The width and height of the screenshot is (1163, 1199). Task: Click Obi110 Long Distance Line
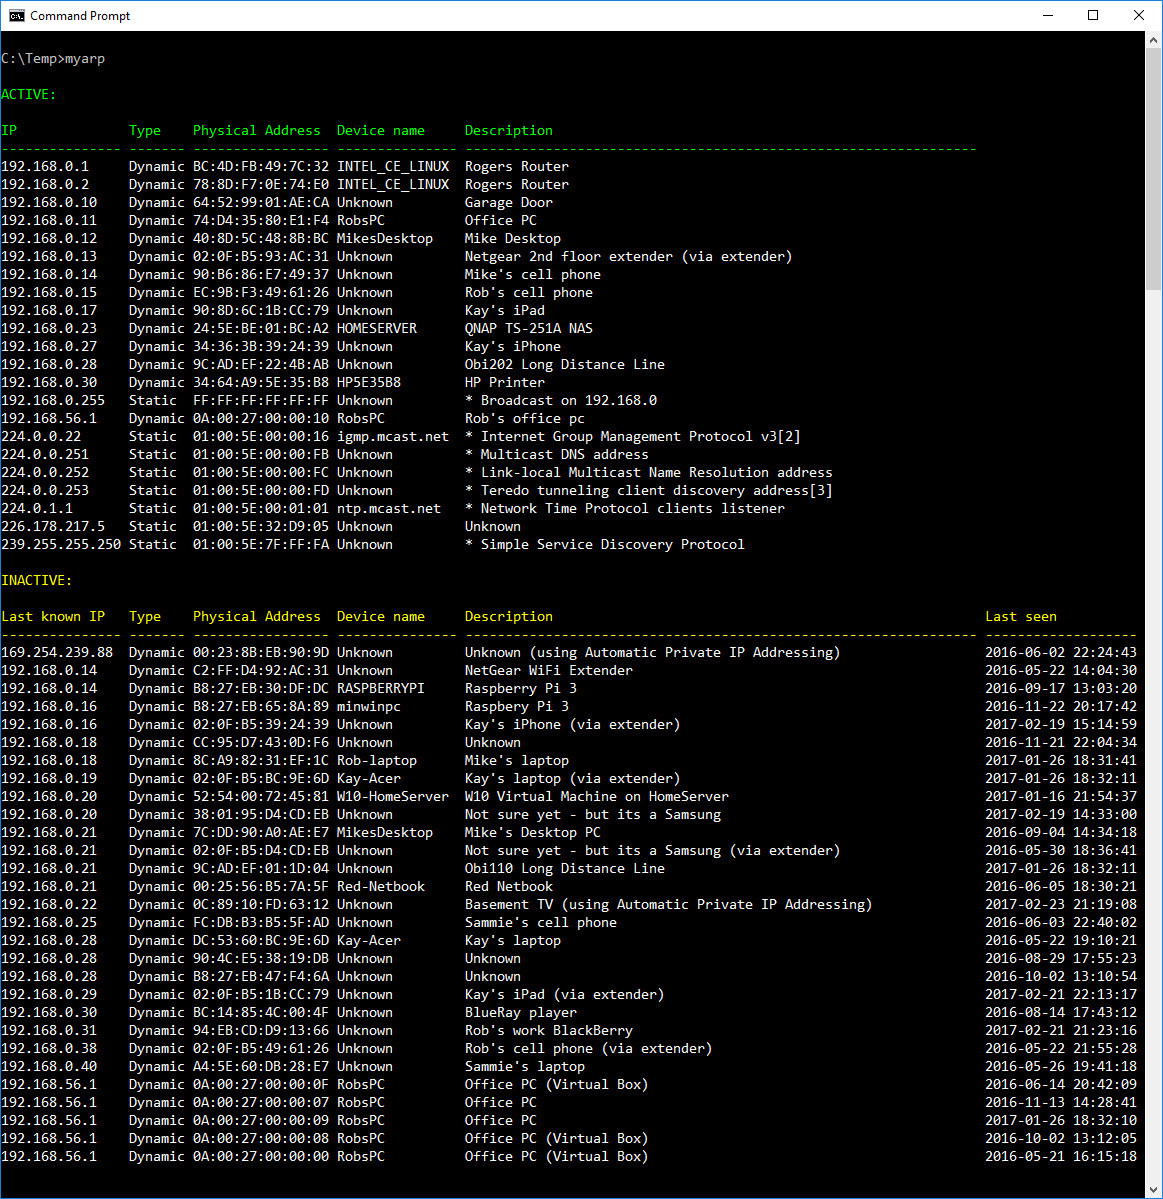(x=564, y=869)
